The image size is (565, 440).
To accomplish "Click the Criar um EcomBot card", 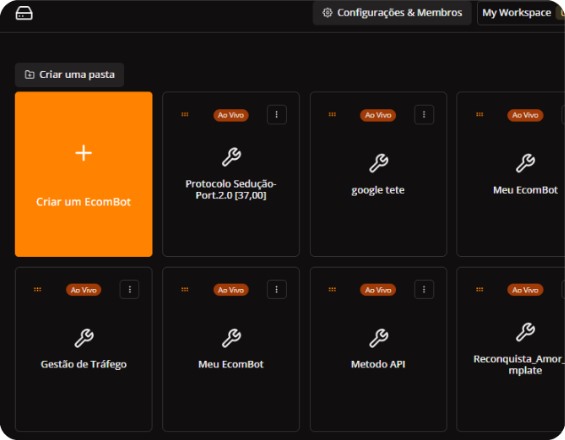I will 84,174.
